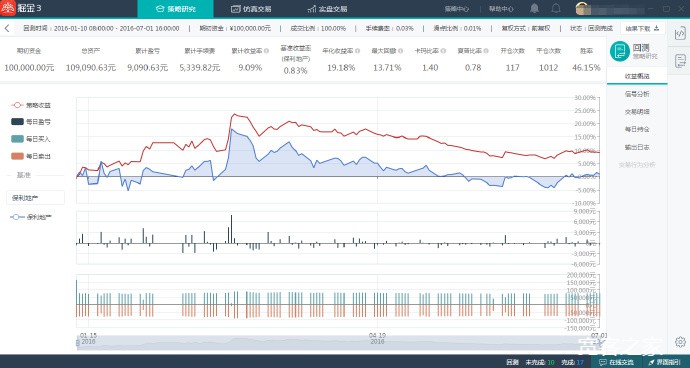Click the chart date range navigator bar

tap(338, 343)
